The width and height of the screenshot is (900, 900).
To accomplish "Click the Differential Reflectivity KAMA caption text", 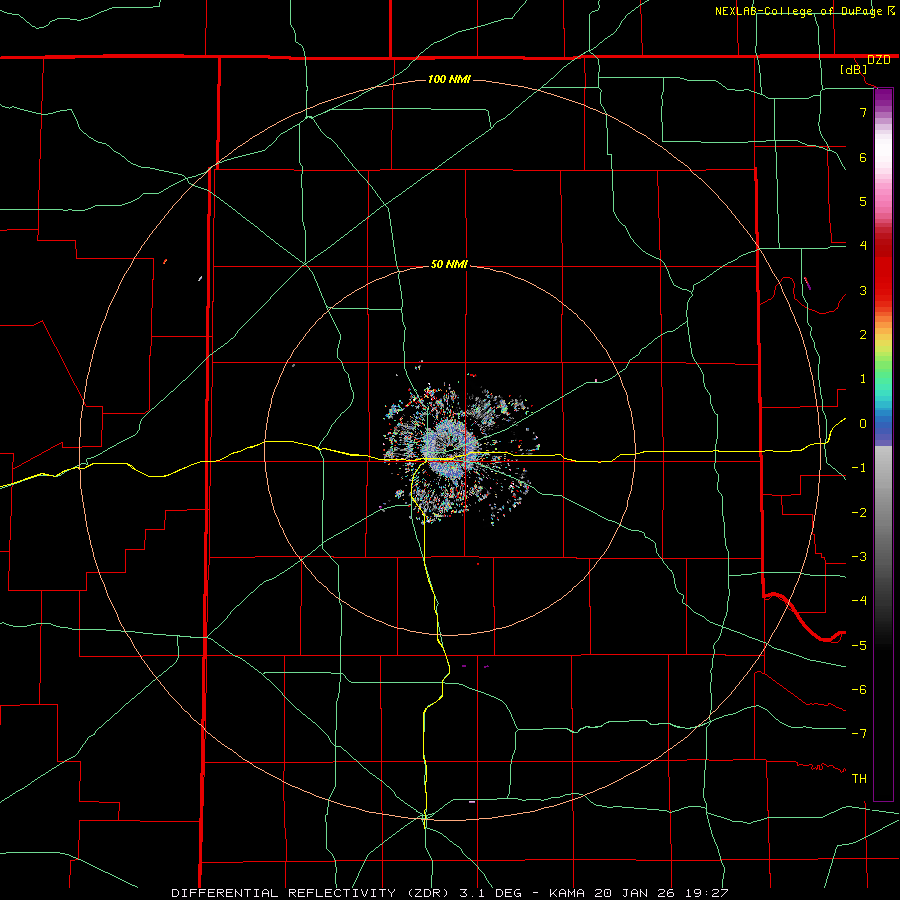I will pyautogui.click(x=450, y=893).
